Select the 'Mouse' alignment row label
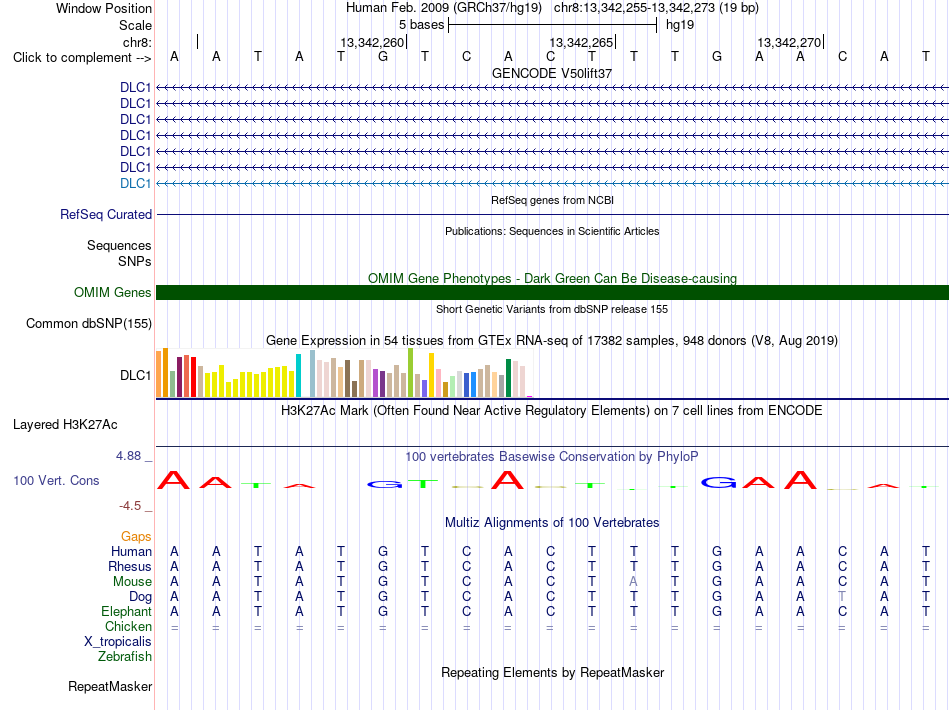950x710 pixels. 132,582
